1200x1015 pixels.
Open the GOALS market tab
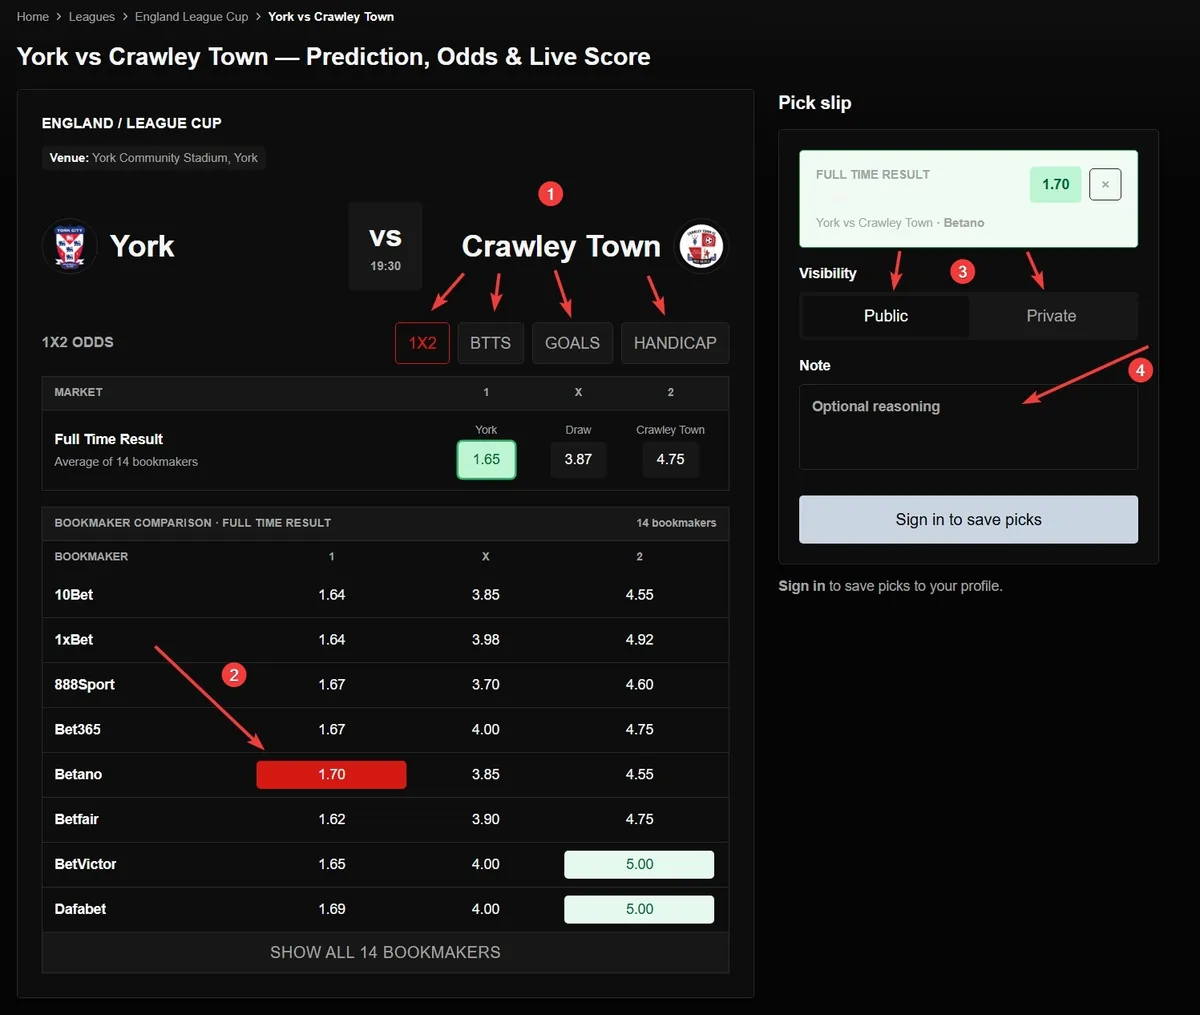tap(572, 343)
